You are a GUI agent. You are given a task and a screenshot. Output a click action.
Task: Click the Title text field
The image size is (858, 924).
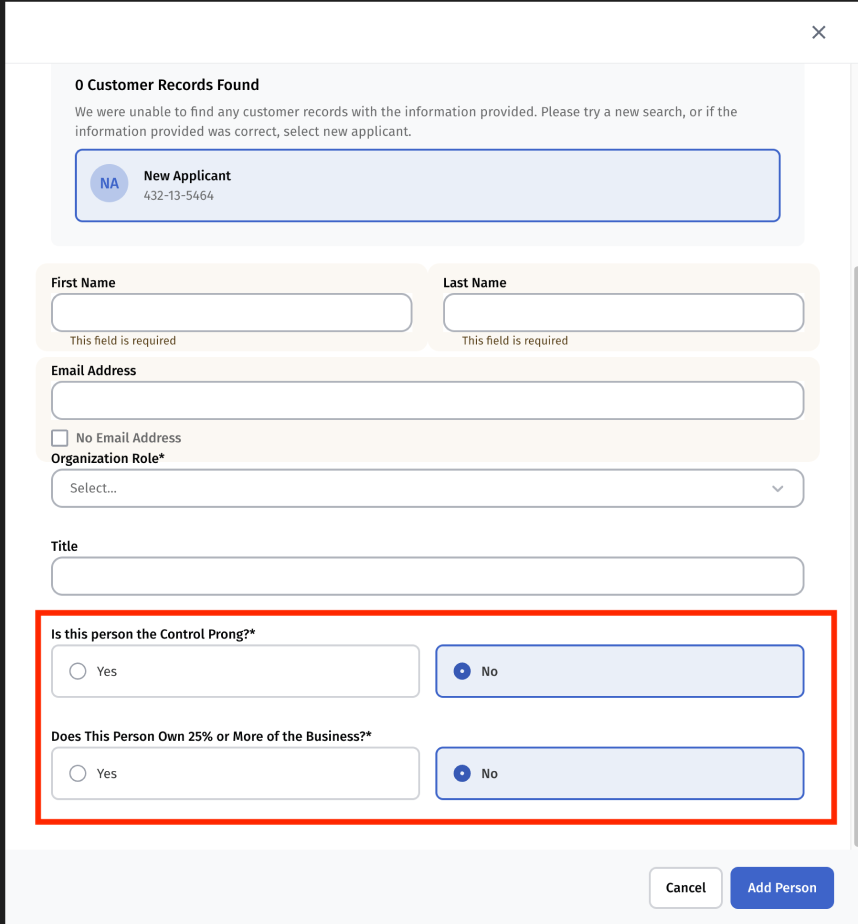(x=427, y=576)
